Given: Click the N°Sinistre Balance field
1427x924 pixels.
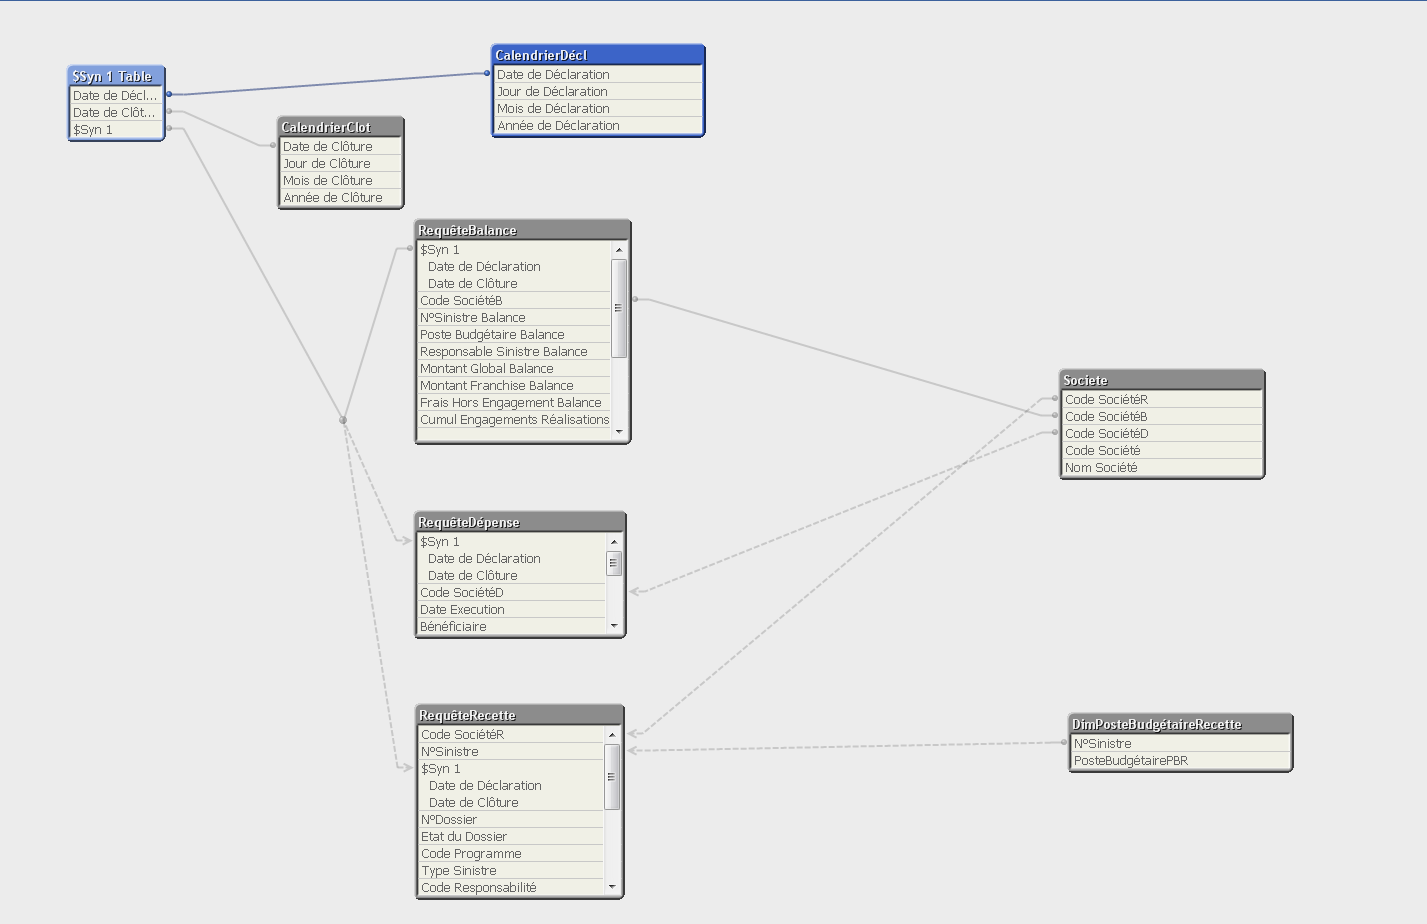Looking at the screenshot, I should coord(514,317).
